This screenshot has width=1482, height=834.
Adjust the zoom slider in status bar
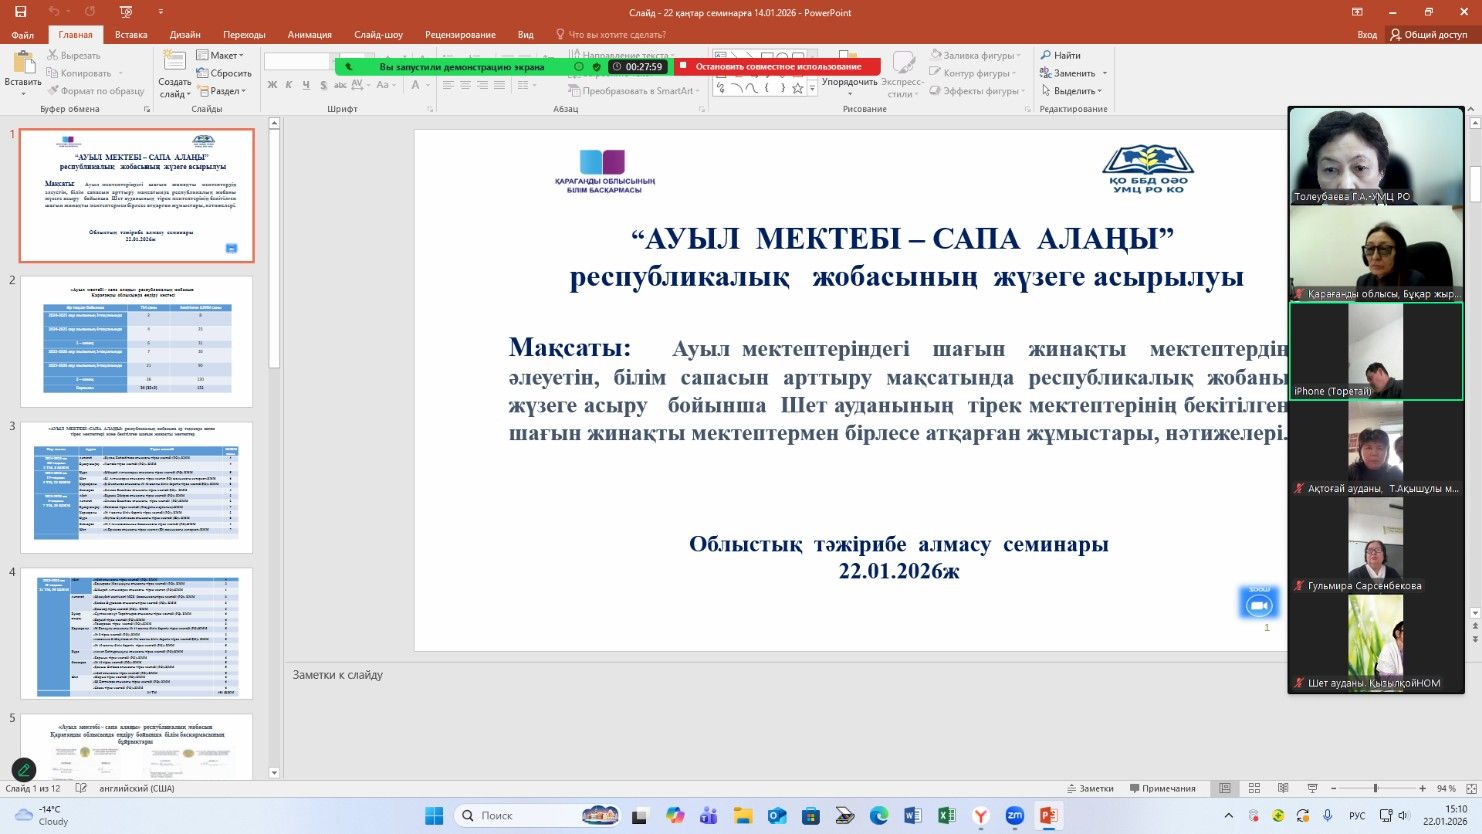(x=1376, y=789)
